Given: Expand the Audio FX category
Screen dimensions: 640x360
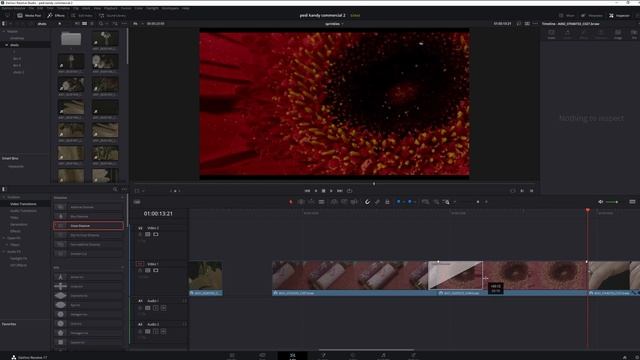Looking at the screenshot, I should click(4, 252).
